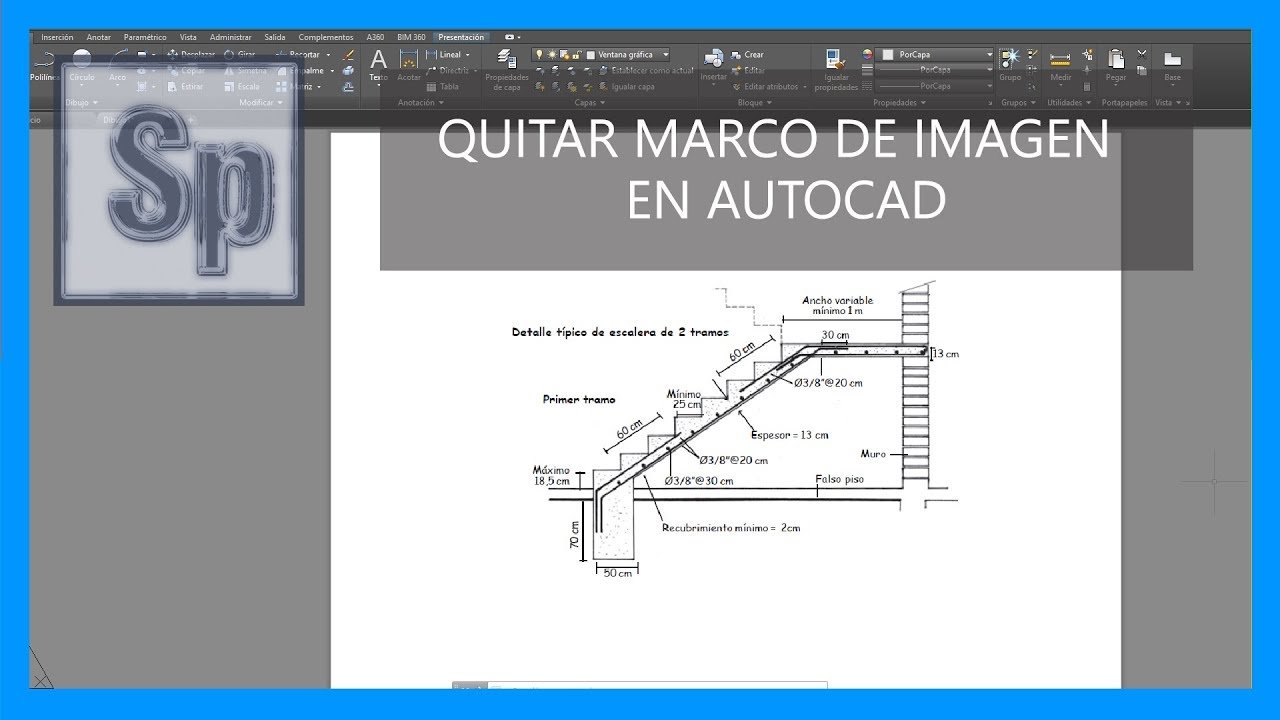Select the Estirar stretch tool
The image size is (1280, 720).
(x=186, y=86)
